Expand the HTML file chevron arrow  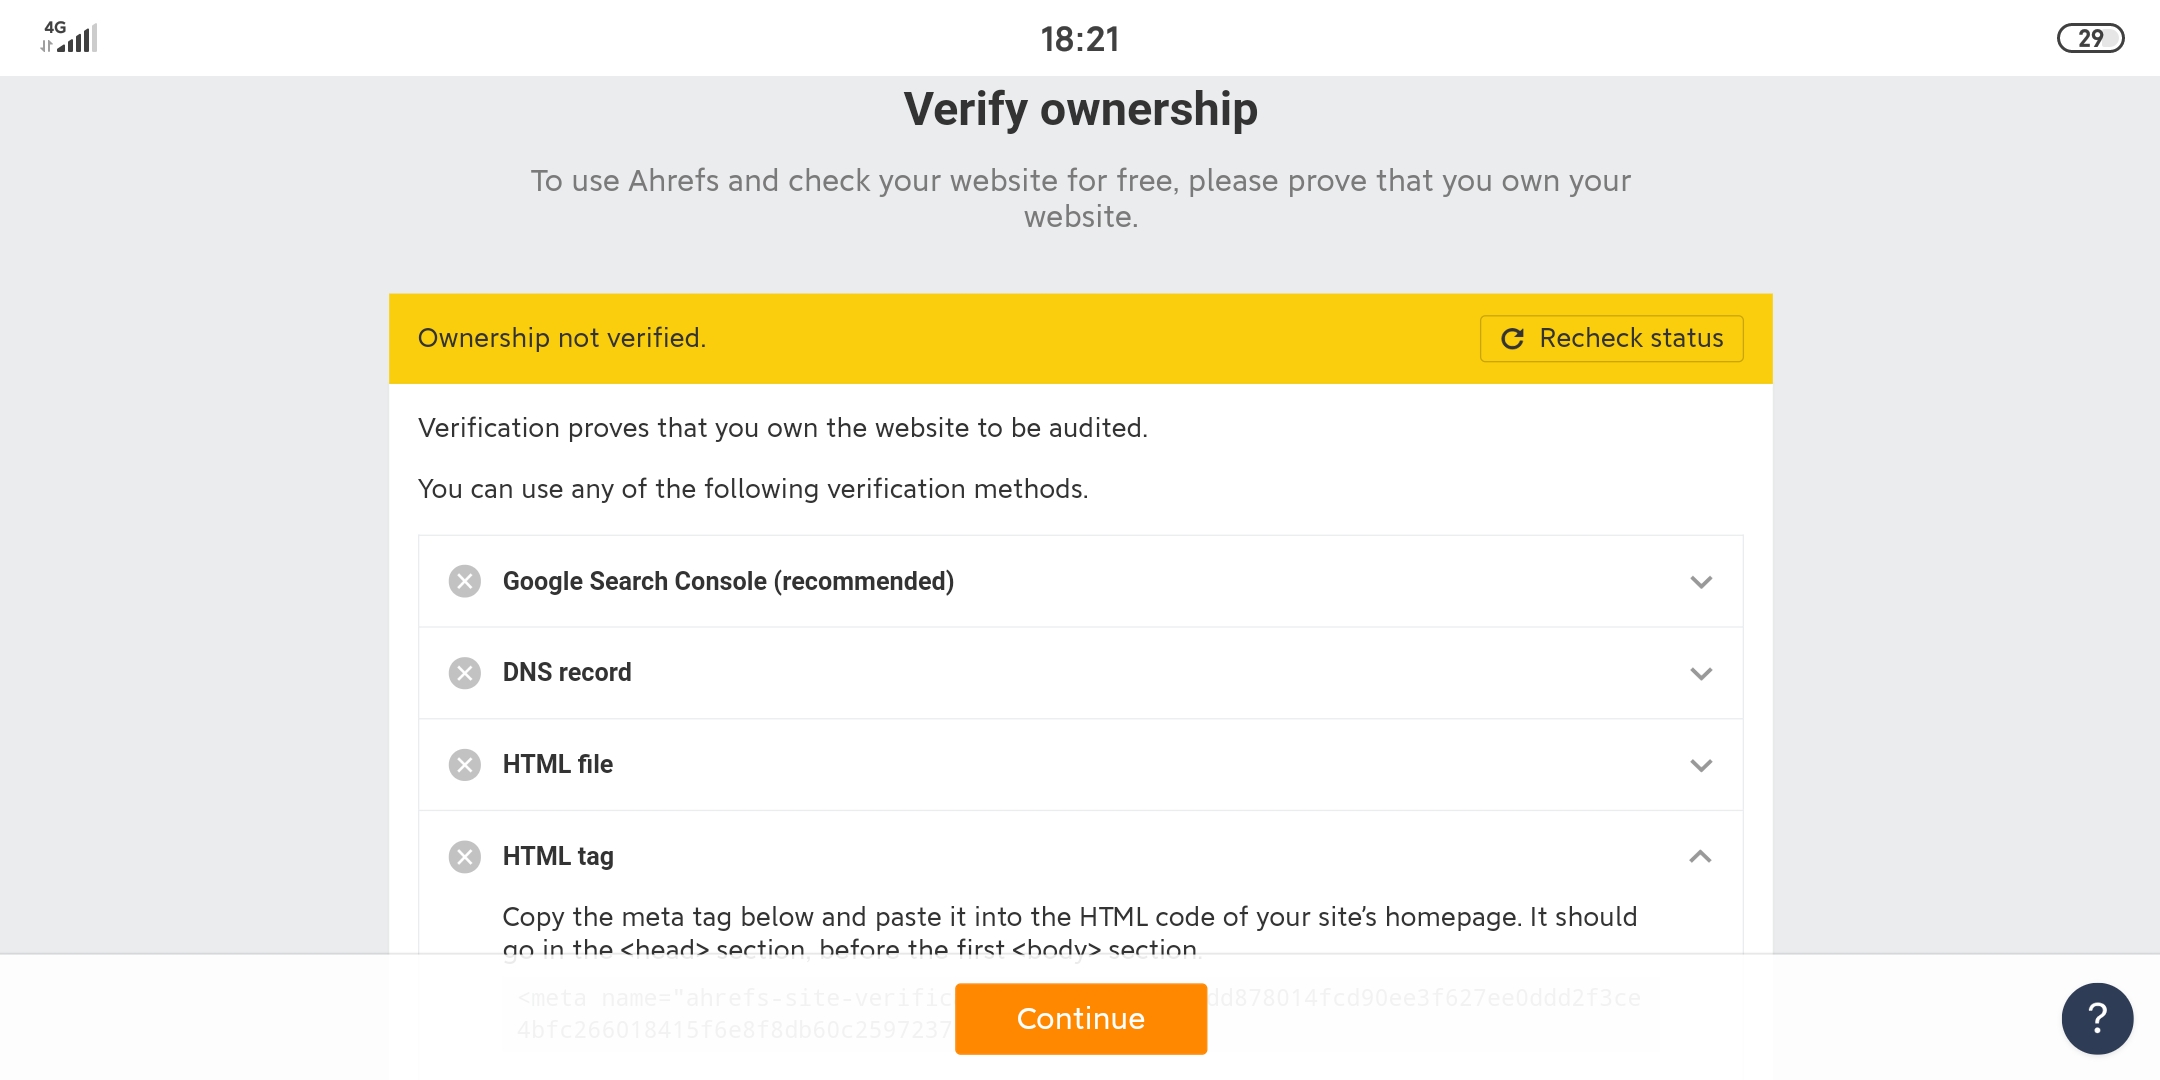(x=1701, y=766)
